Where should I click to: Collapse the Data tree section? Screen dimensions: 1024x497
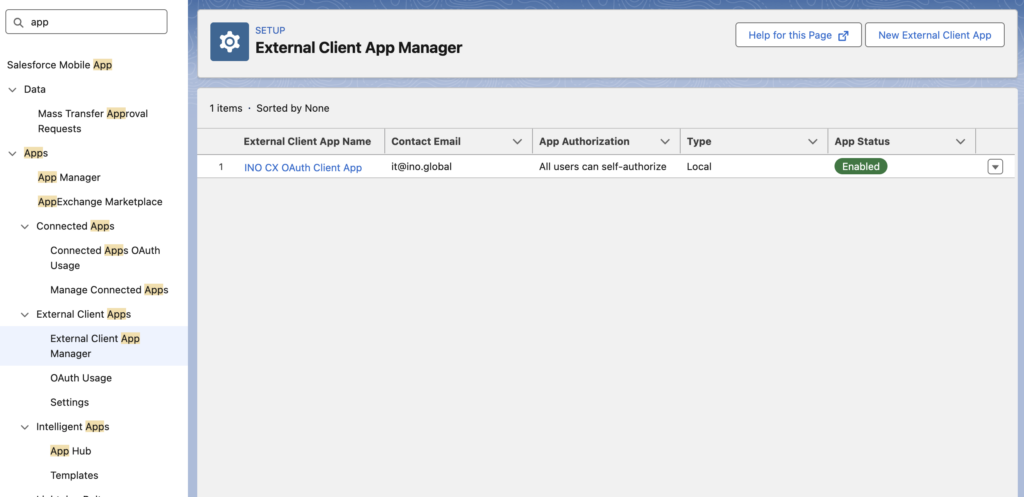click(x=12, y=89)
